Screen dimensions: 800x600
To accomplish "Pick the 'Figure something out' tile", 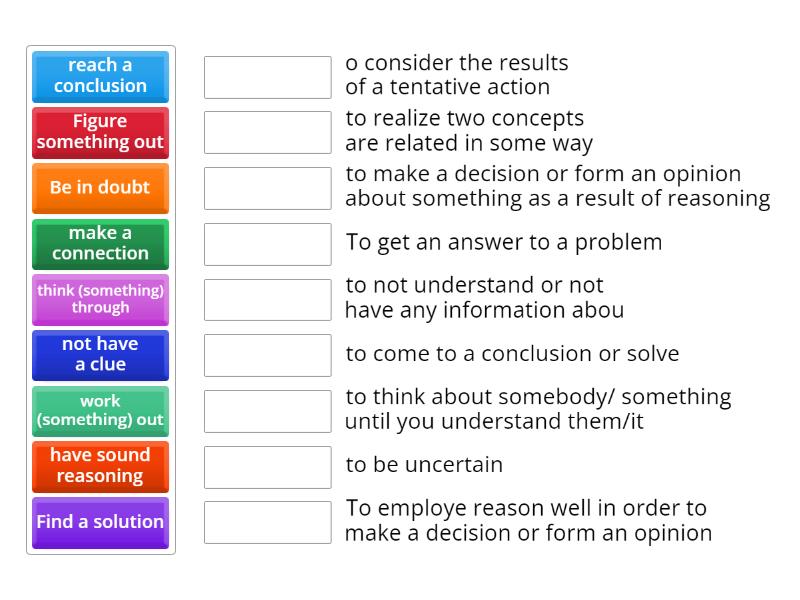I will click(100, 132).
